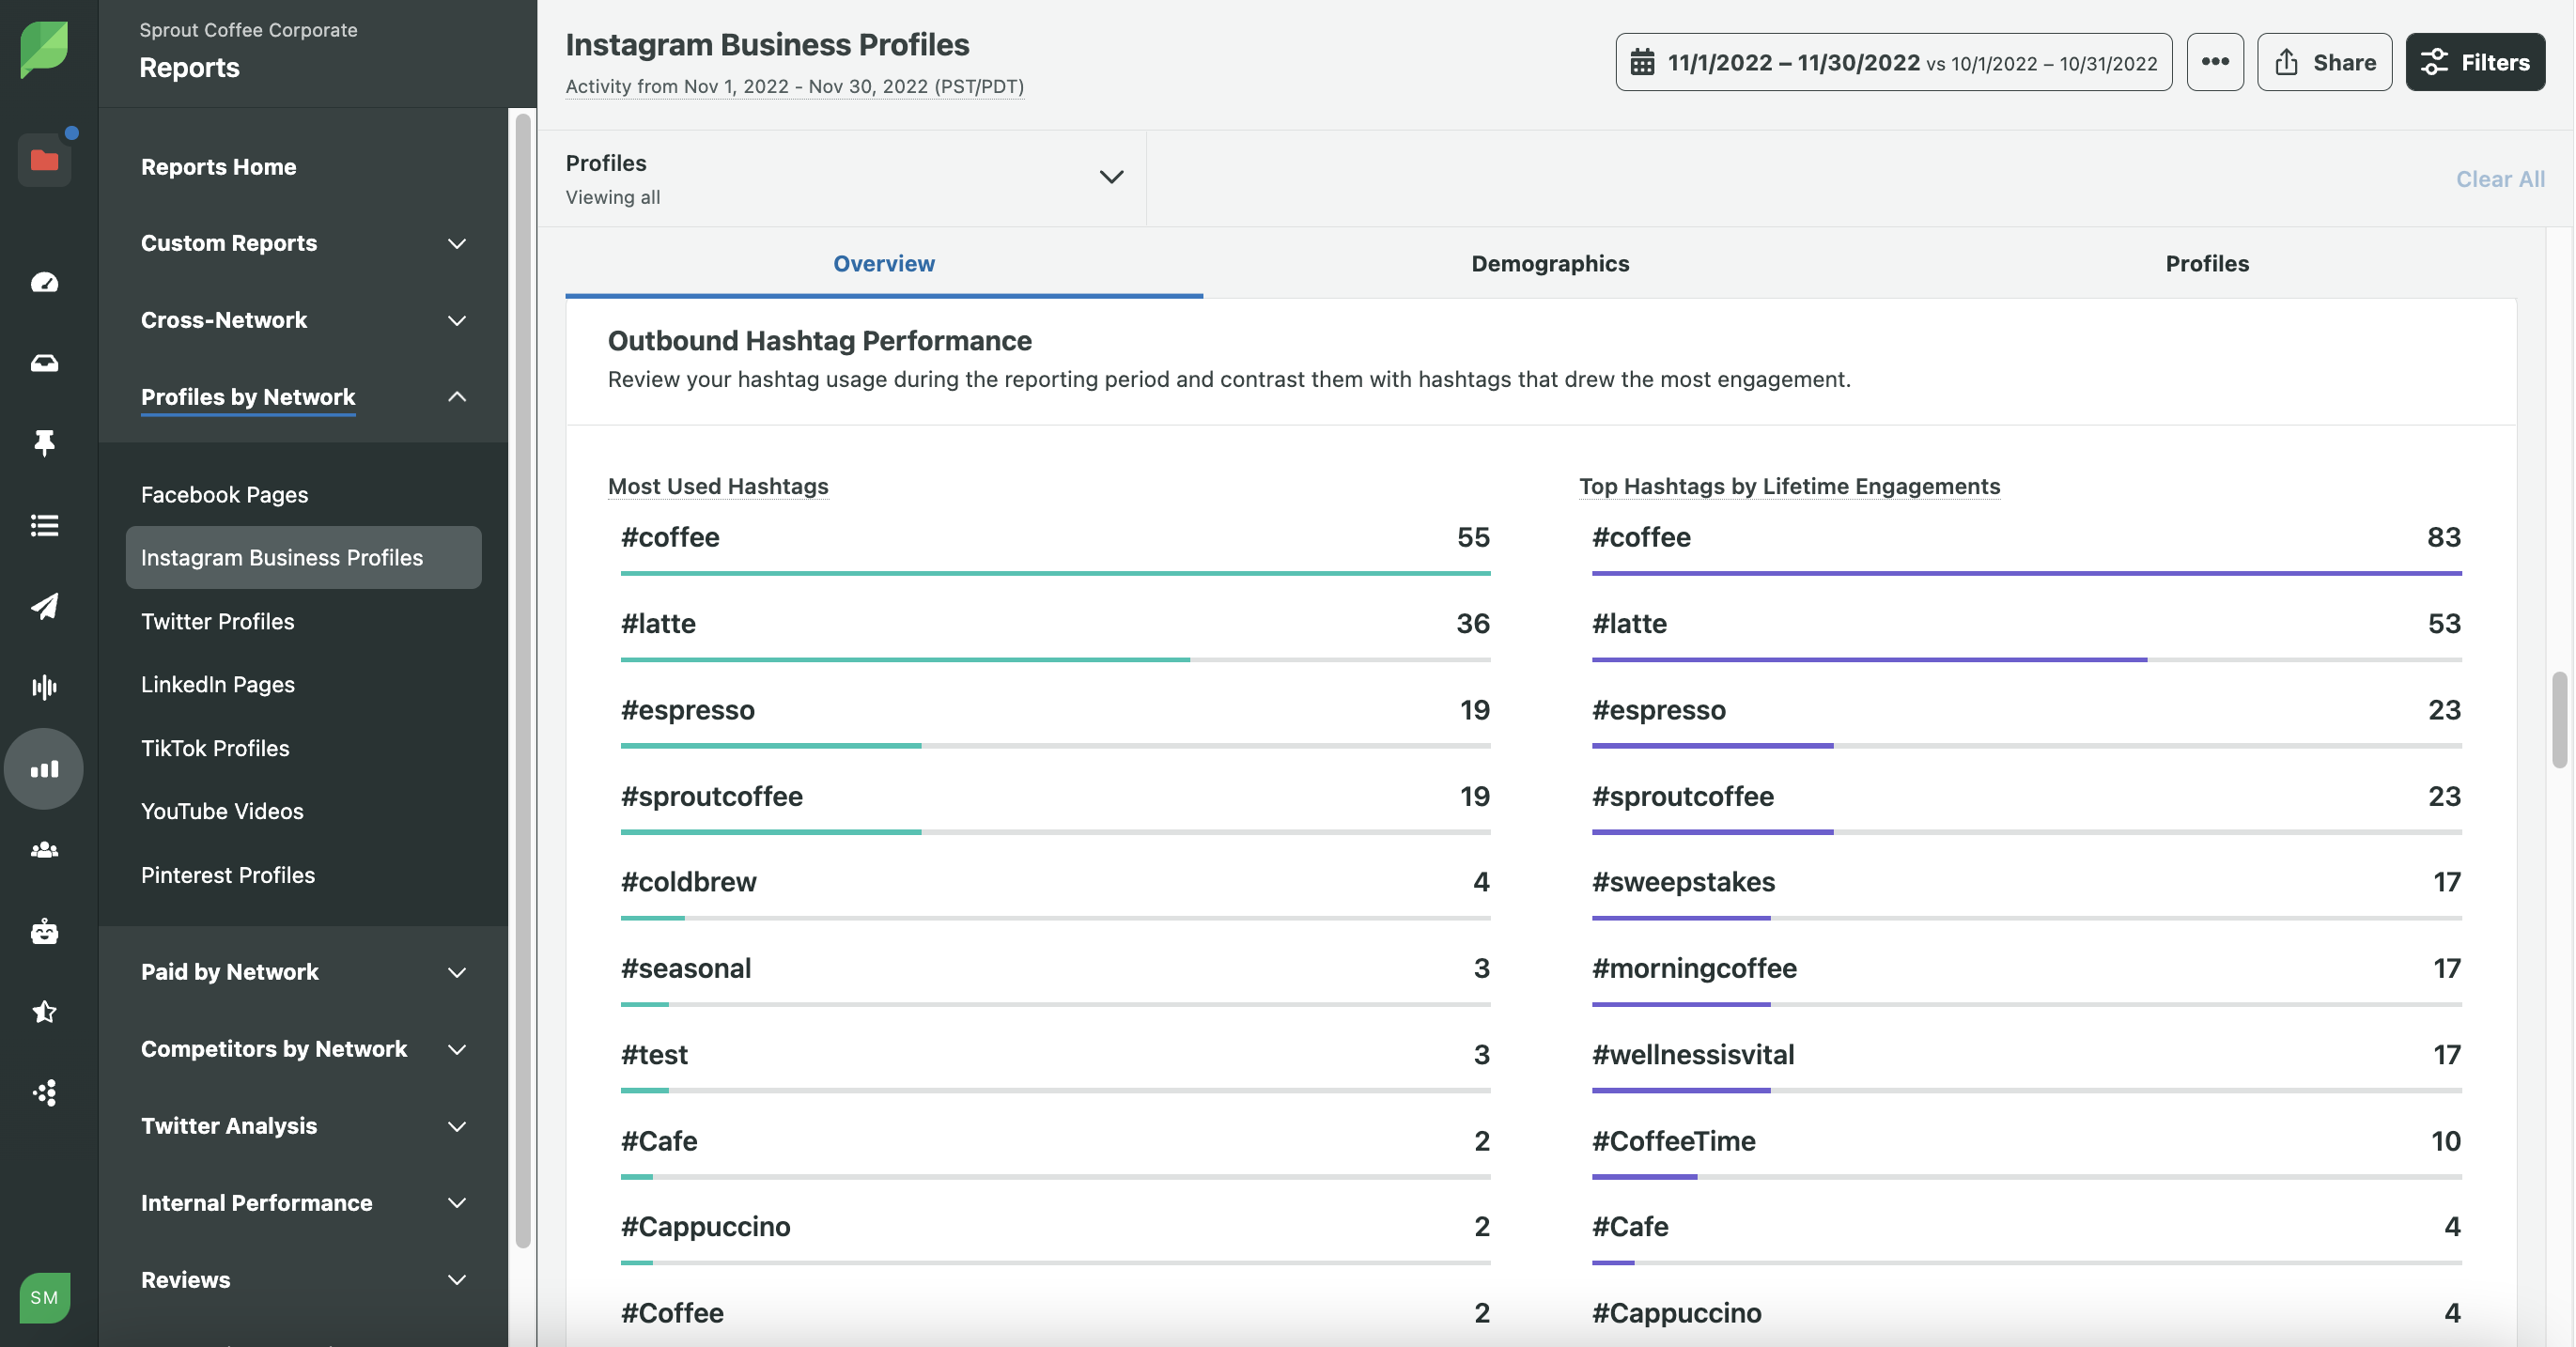
Task: Click #sproutcoffee in Most Used Hashtags
Action: pos(711,796)
